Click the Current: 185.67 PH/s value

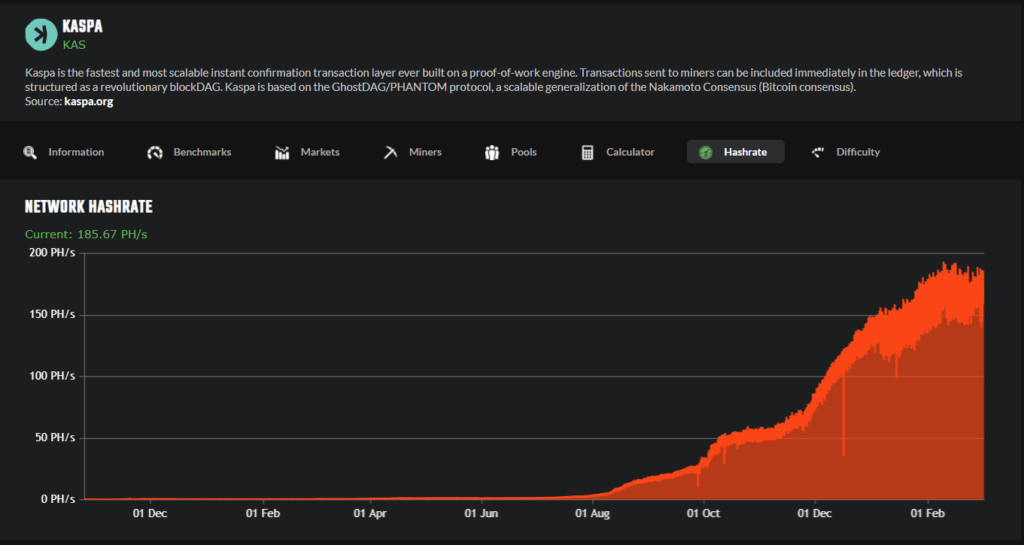86,234
